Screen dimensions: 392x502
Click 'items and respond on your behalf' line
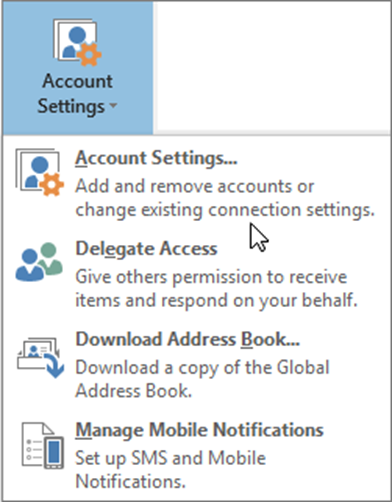tap(217, 300)
